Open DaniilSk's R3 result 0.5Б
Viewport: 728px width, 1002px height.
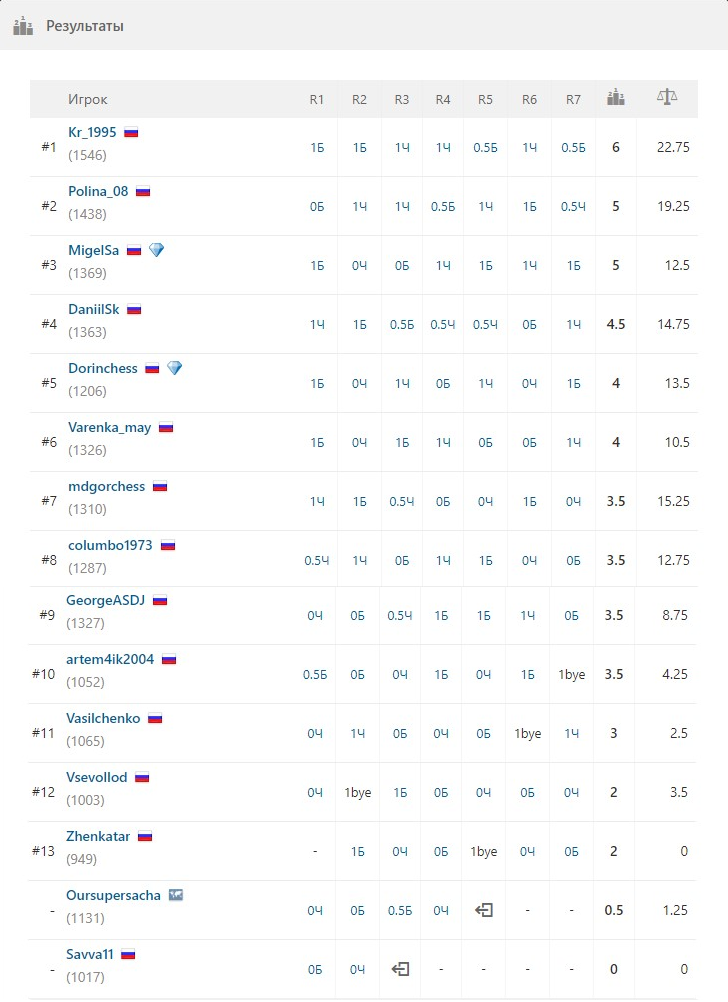(401, 325)
